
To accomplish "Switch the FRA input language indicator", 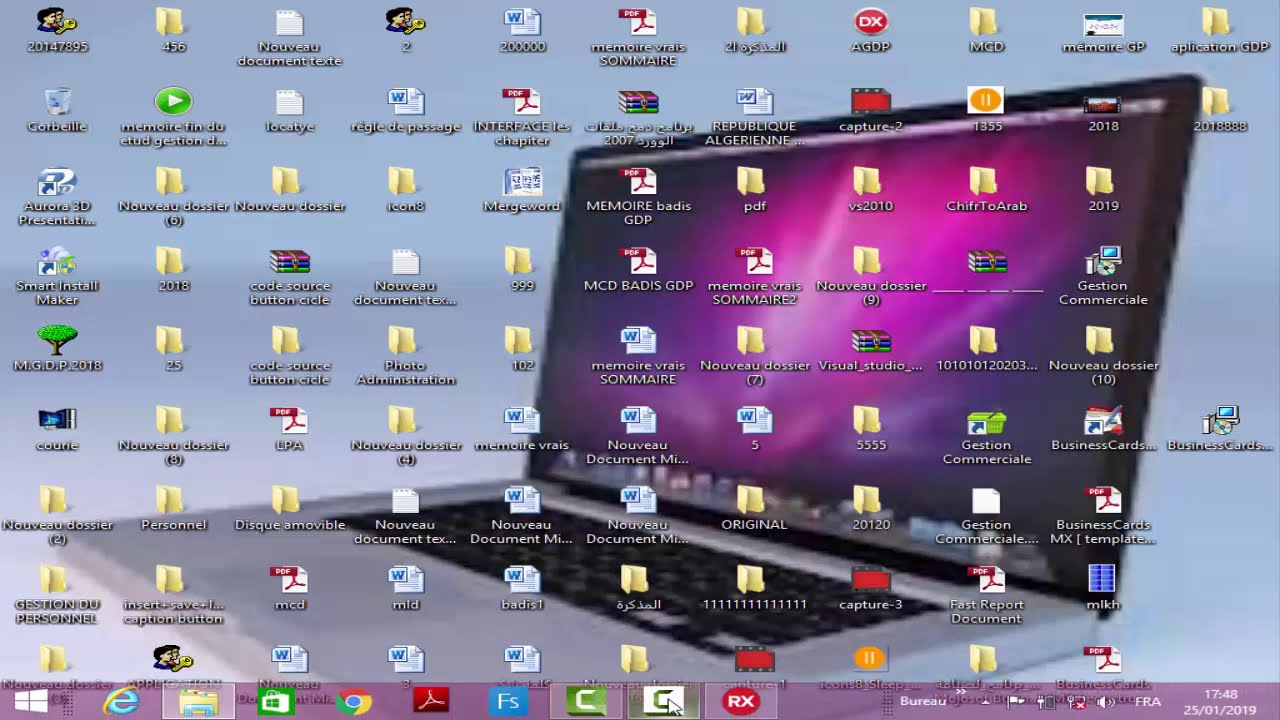I will click(x=1148, y=702).
